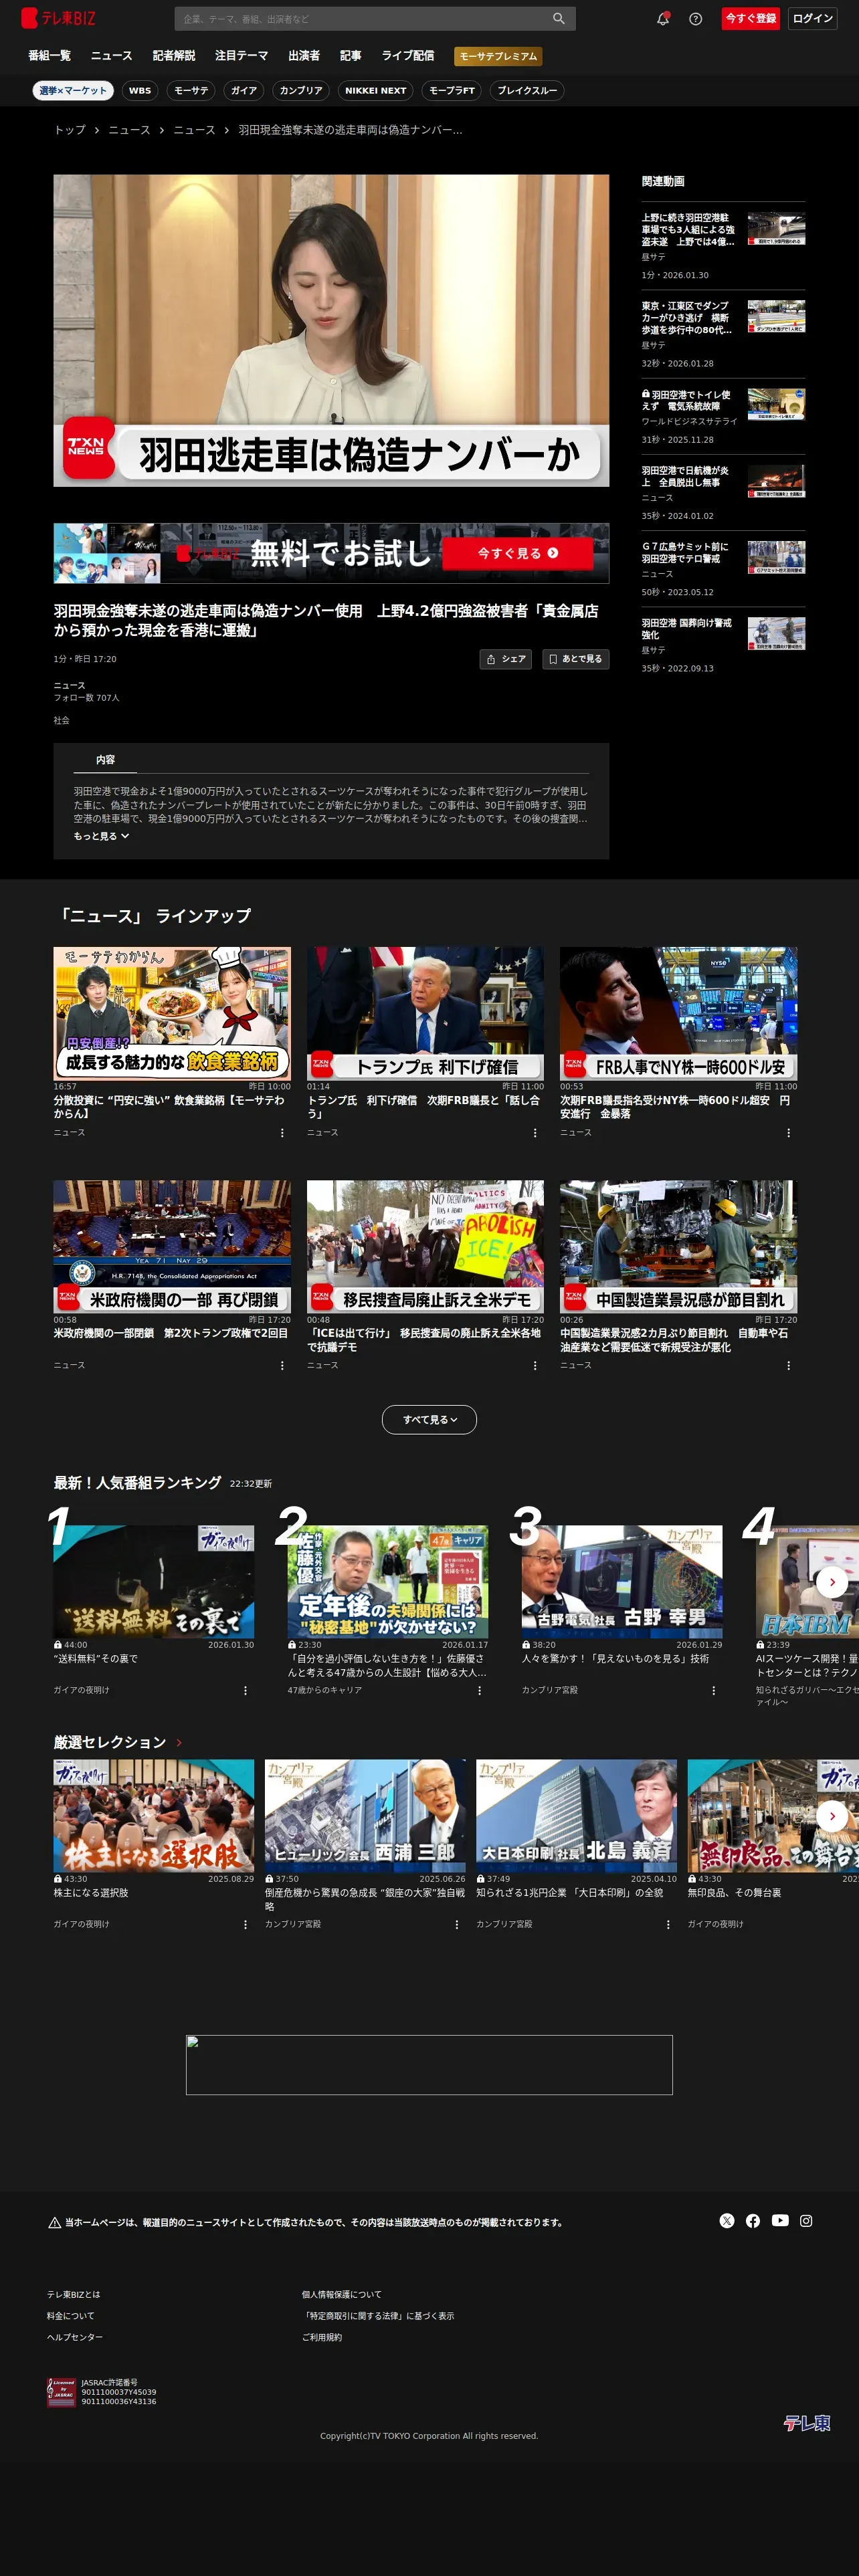Open the YouTube icon in footer

[780, 2221]
